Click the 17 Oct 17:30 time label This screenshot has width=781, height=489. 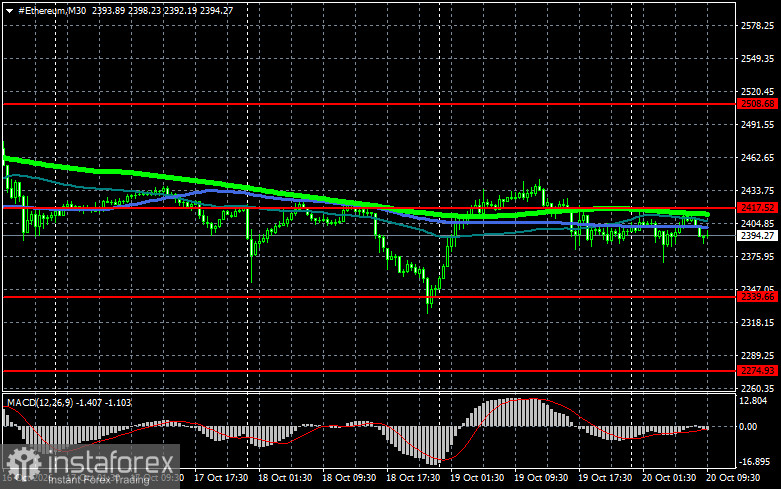tap(221, 478)
